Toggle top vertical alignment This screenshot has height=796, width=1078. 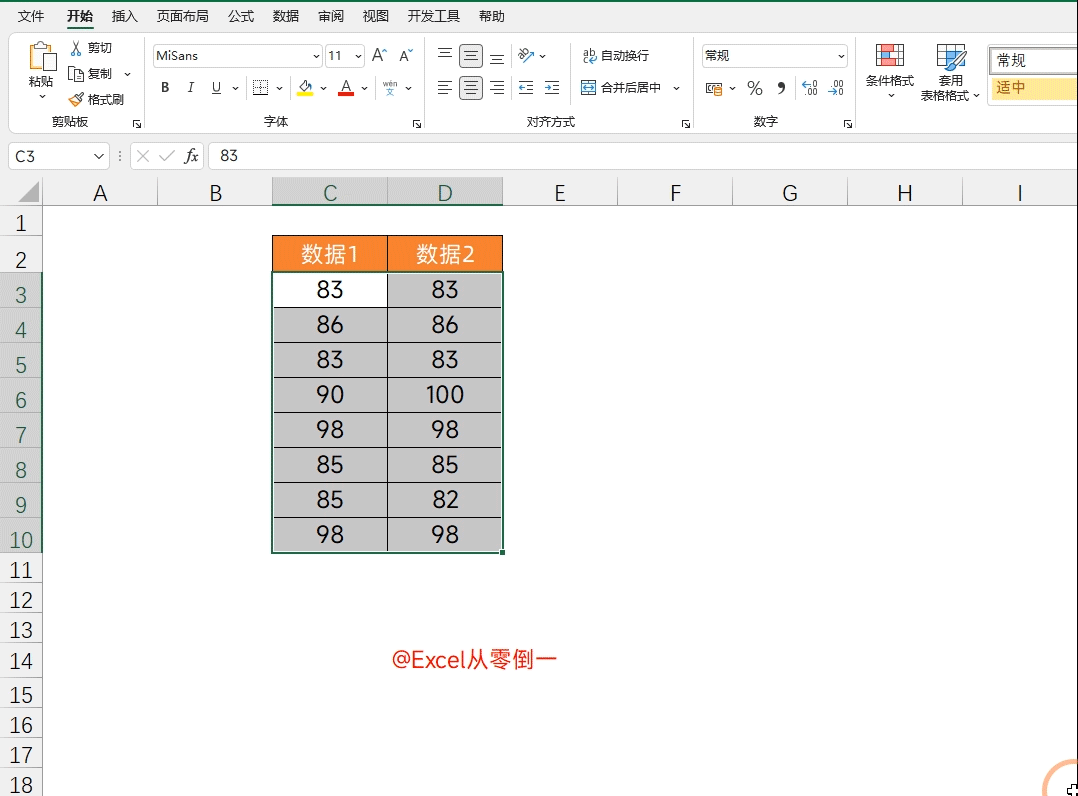[445, 56]
